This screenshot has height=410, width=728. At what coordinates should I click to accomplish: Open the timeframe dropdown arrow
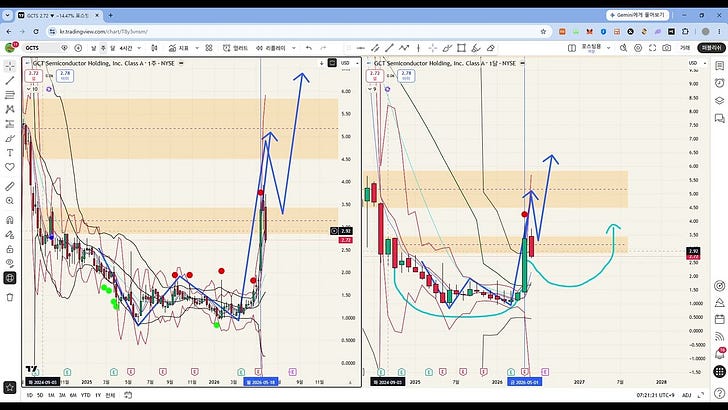click(139, 48)
